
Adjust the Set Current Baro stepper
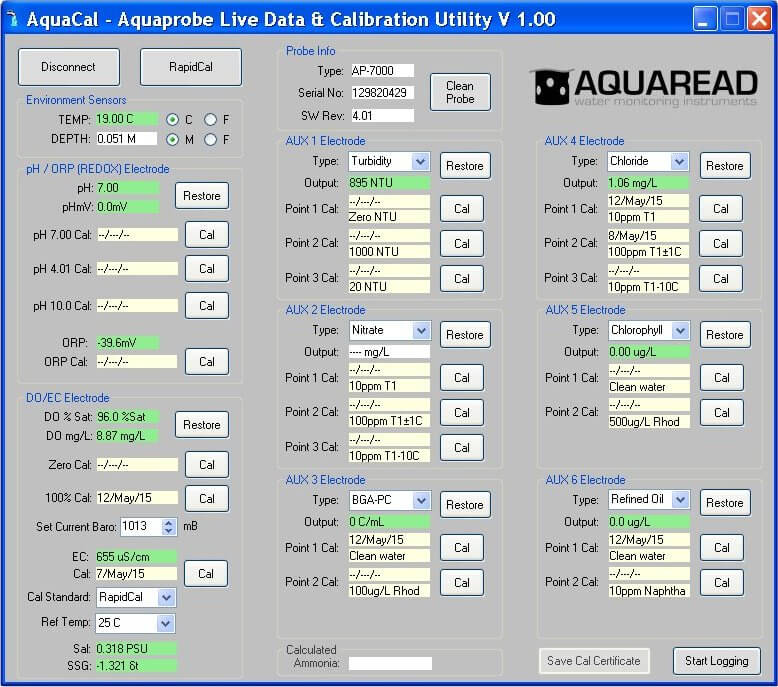tap(168, 526)
